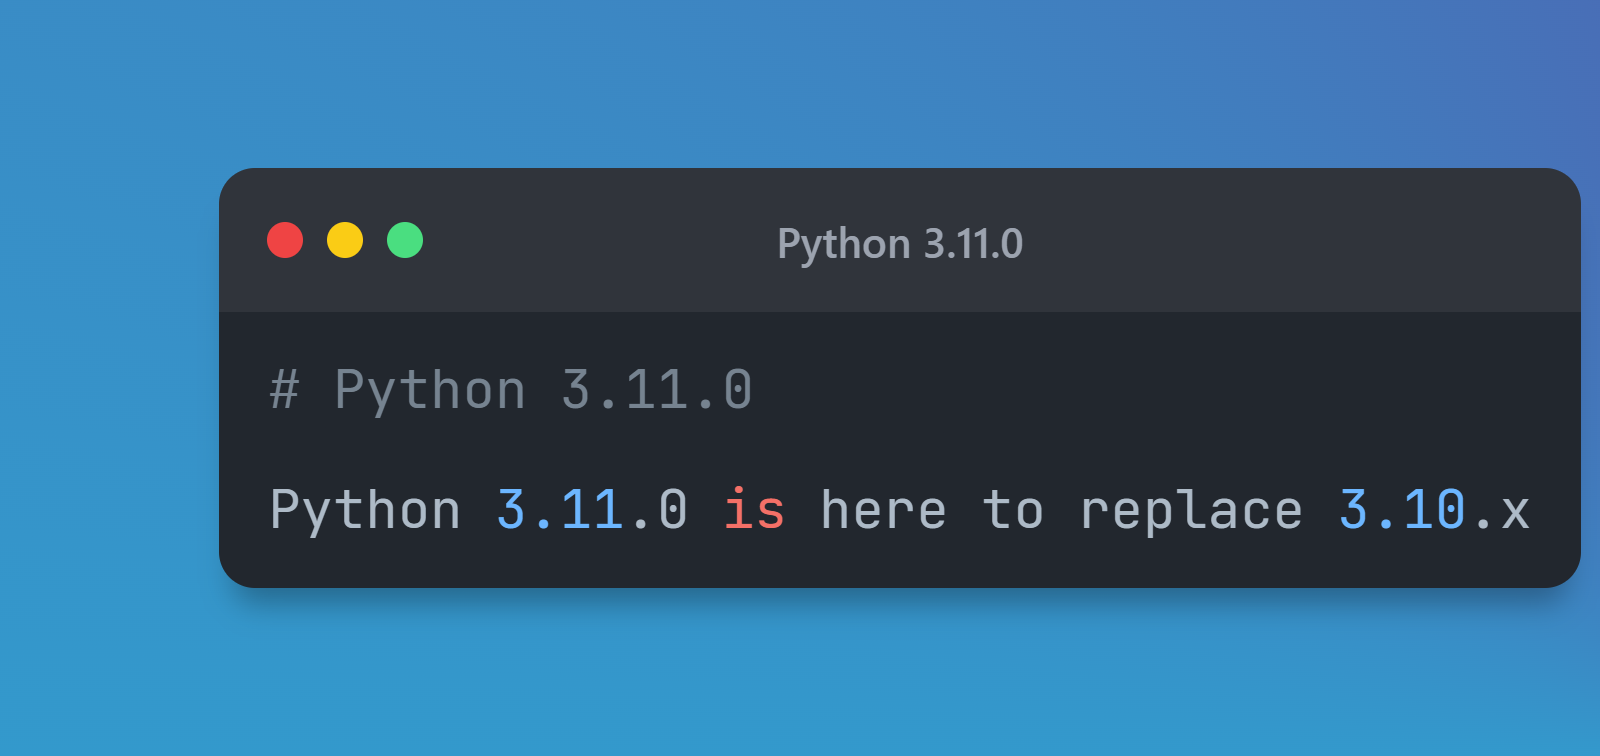The image size is (1600, 756).
Task: Click the green maximize dot
Action: (405, 241)
